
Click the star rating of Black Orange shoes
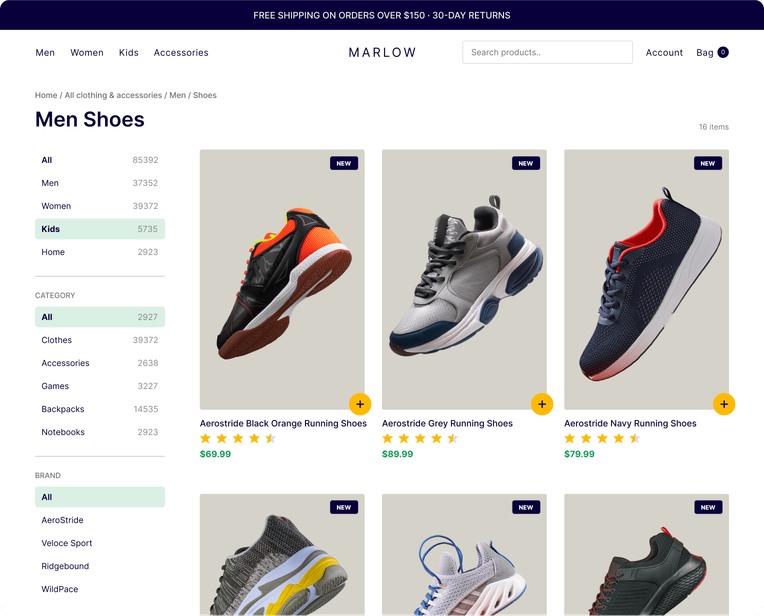pos(238,439)
